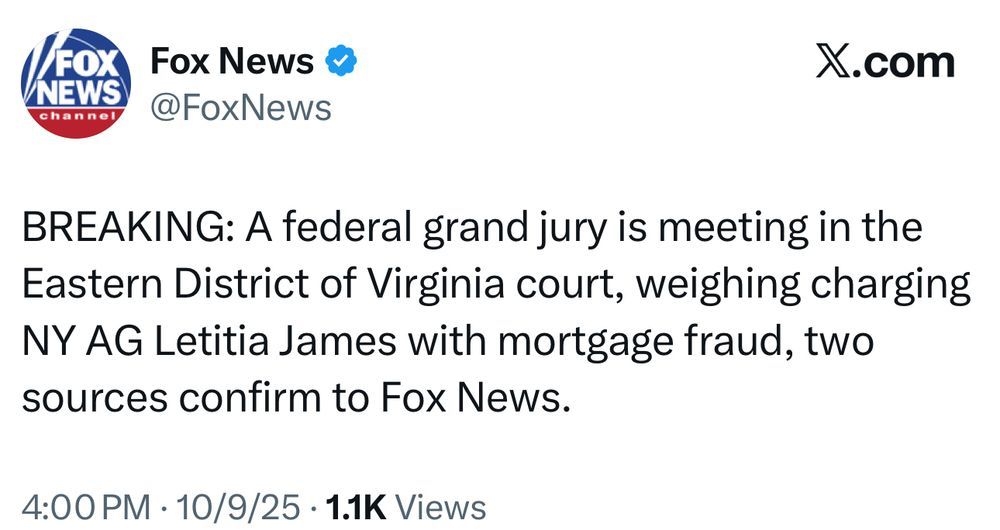Open the Fox News display name
The image size is (1000, 530).
point(231,62)
